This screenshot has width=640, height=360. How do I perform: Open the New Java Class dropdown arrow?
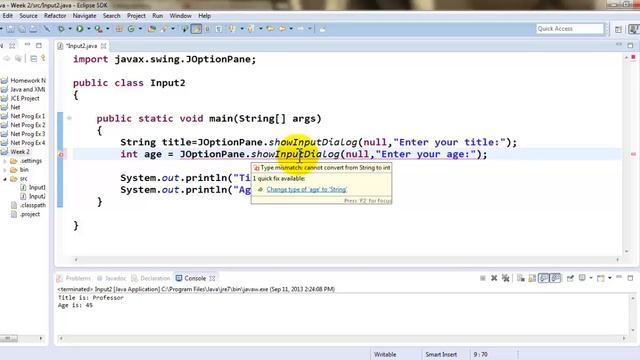pyautogui.click(x=140, y=29)
